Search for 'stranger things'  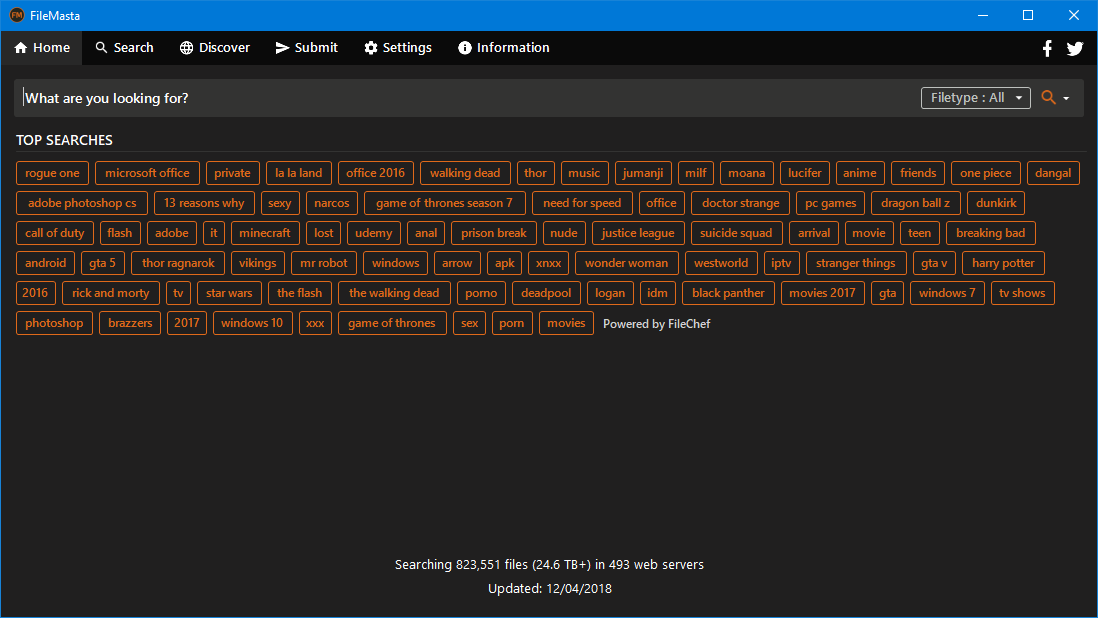point(856,262)
